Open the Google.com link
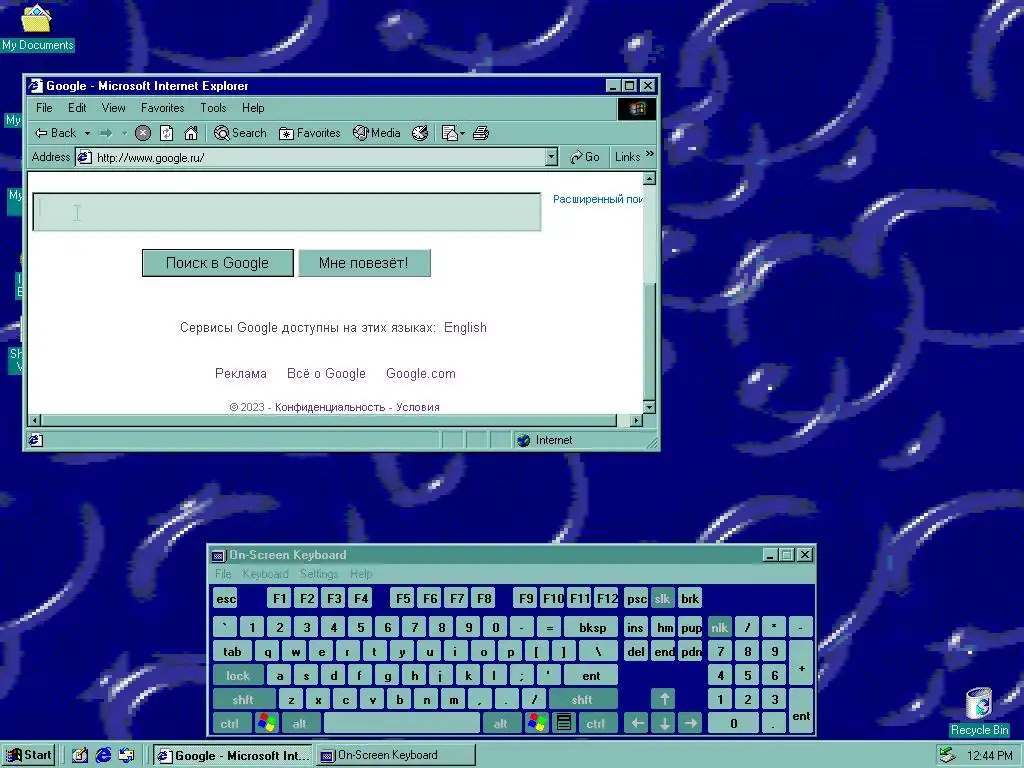This screenshot has height=768, width=1024. pyautogui.click(x=421, y=374)
